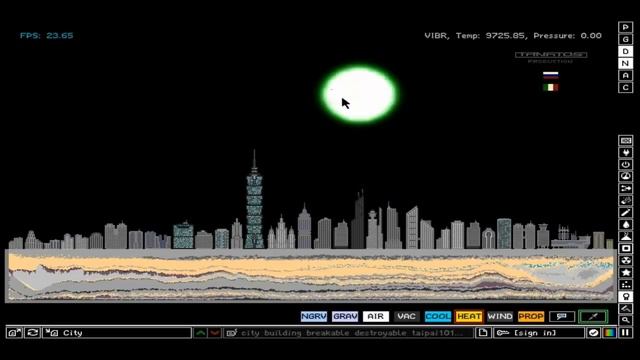Toggle the A view mode
The height and width of the screenshot is (360, 640).
coord(625,76)
